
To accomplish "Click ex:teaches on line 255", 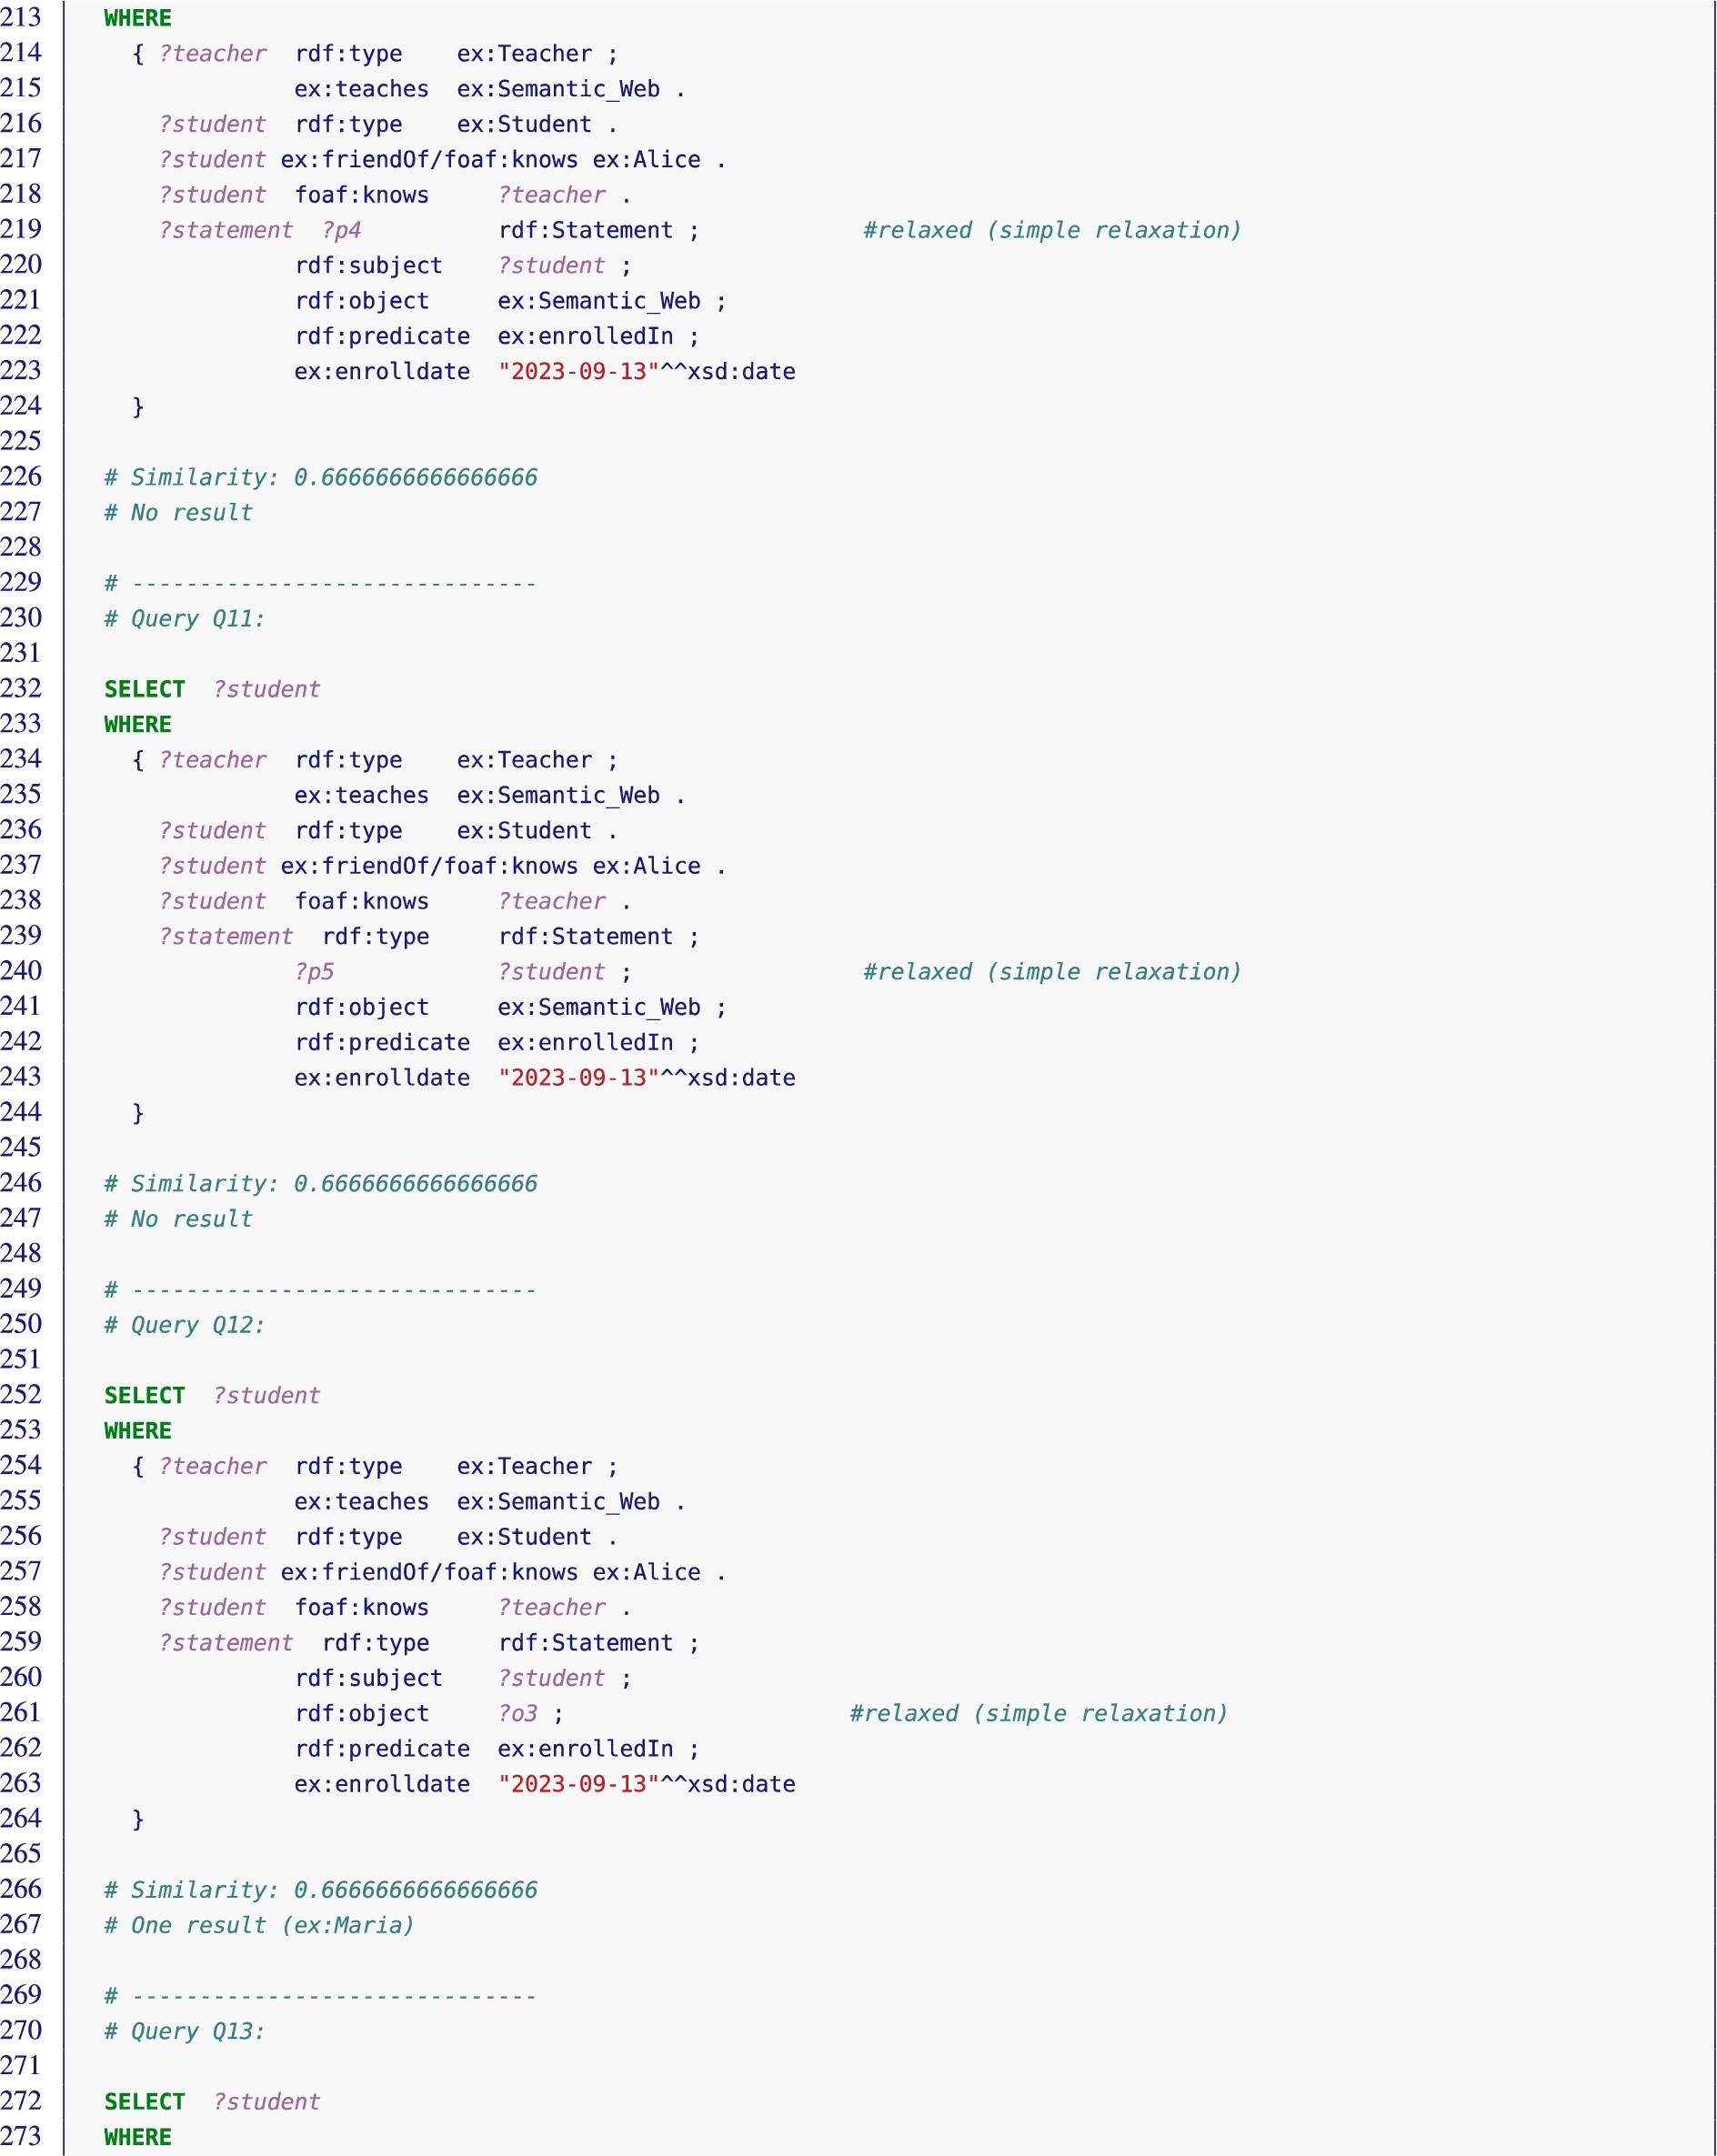I will pos(362,1501).
